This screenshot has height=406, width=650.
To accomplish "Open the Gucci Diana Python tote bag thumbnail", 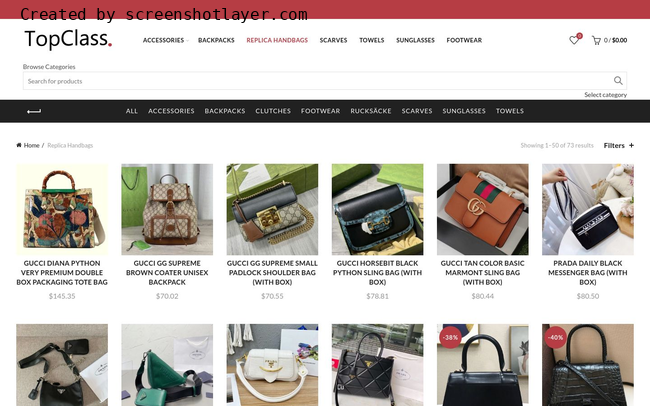I will tap(62, 209).
